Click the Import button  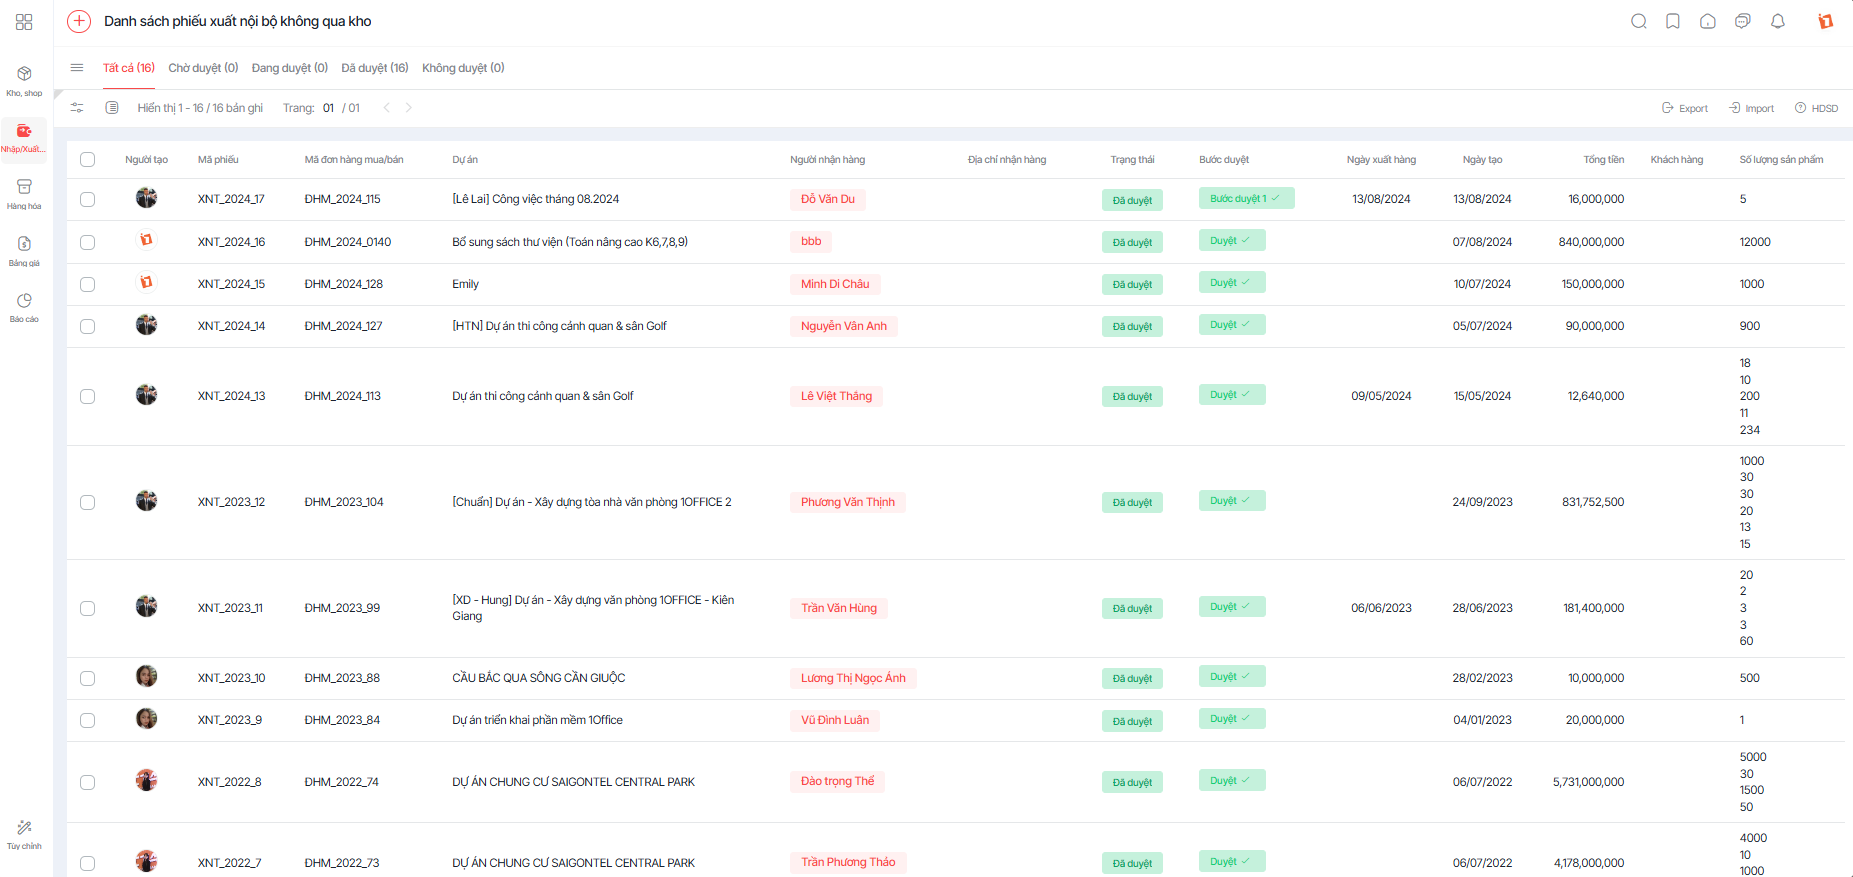1752,108
